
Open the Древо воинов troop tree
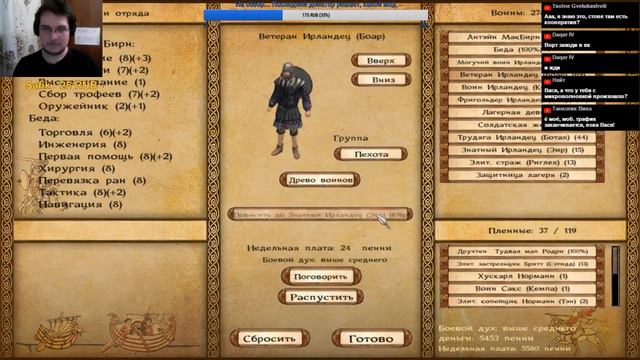click(x=320, y=180)
